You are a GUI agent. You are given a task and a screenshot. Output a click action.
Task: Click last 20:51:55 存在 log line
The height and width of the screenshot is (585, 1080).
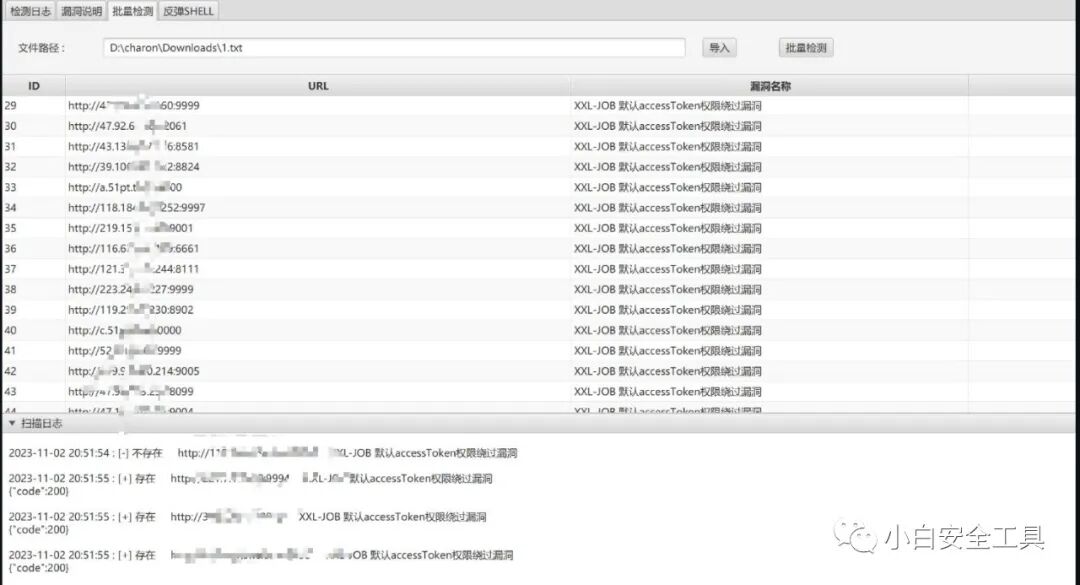pyautogui.click(x=260, y=555)
